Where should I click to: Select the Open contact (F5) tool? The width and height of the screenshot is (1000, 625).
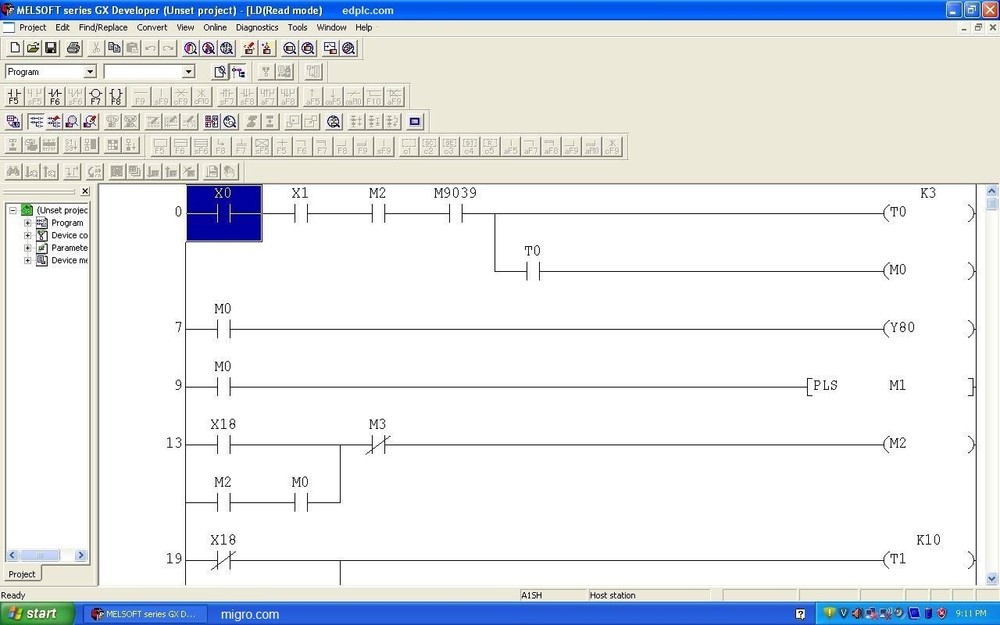coord(12,95)
